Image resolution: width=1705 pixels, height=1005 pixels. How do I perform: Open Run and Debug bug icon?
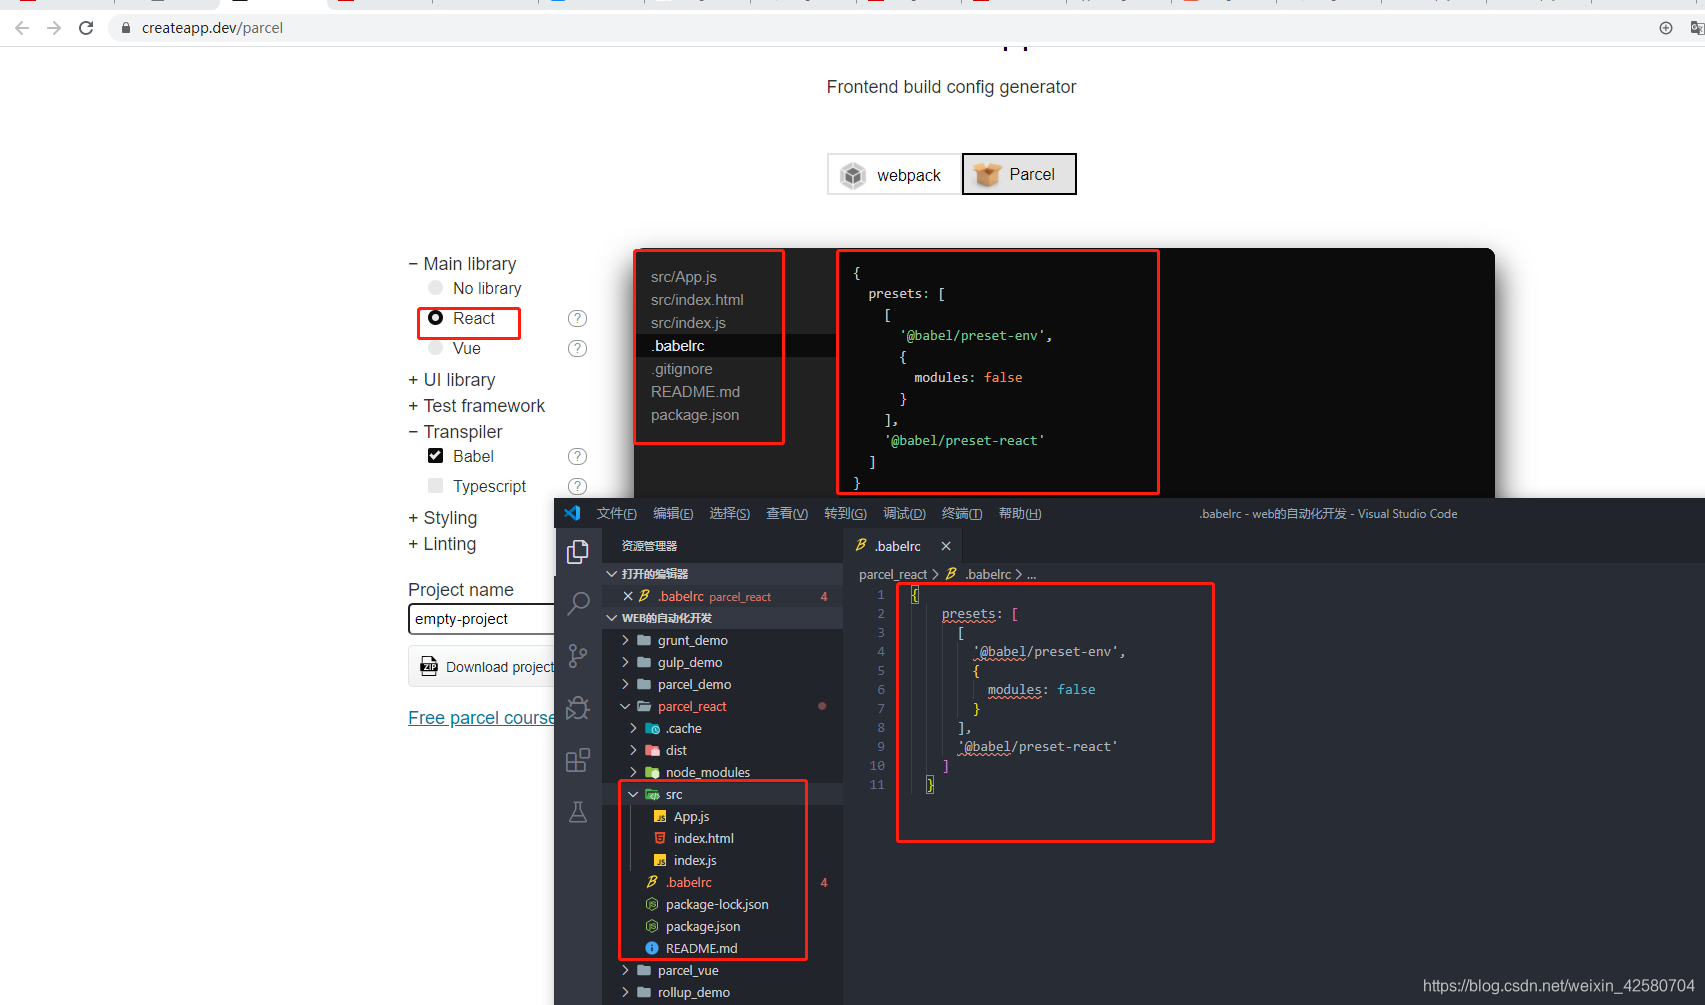[578, 708]
